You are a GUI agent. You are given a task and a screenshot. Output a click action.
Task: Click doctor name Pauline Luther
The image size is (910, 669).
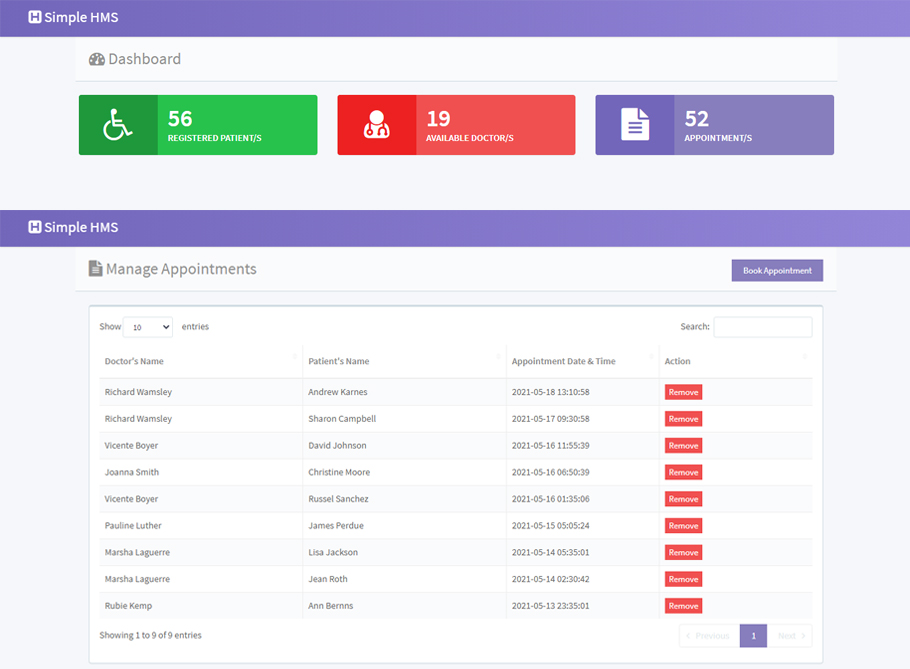coord(133,526)
